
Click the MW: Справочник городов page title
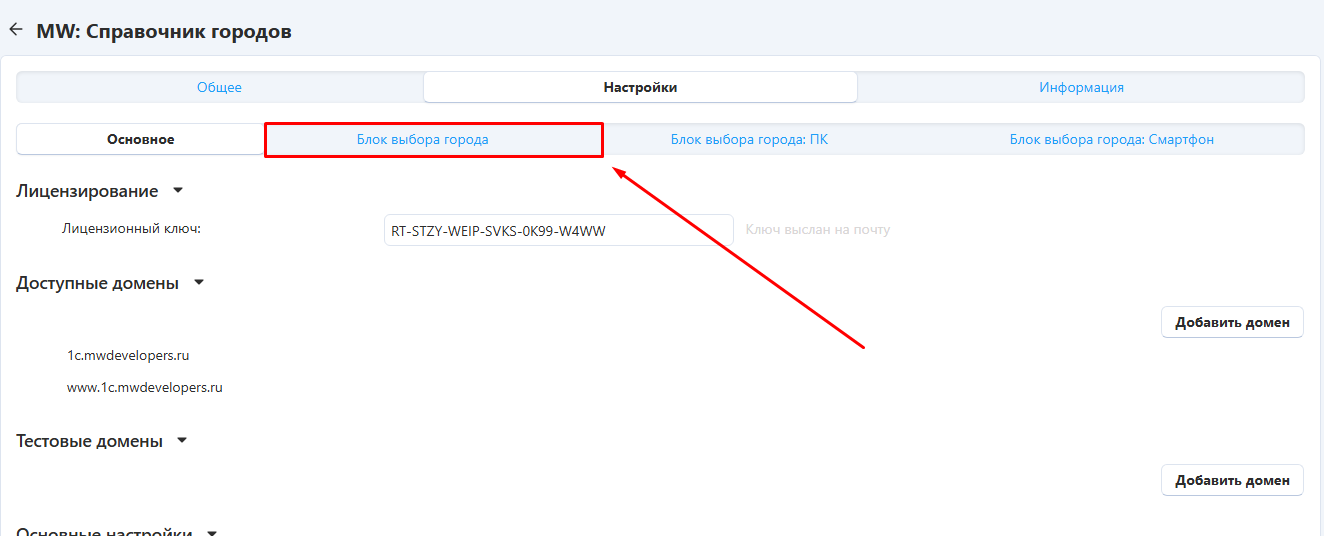coord(164,31)
